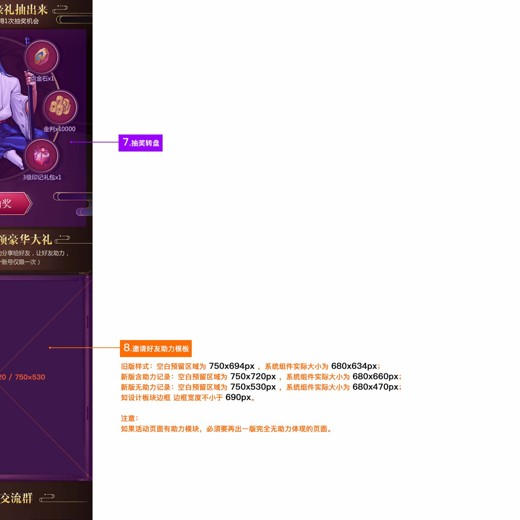Image resolution: width=520 pixels, height=520 pixels.
Task: Click the 礼抽出来 section heading
Action: pos(23,10)
